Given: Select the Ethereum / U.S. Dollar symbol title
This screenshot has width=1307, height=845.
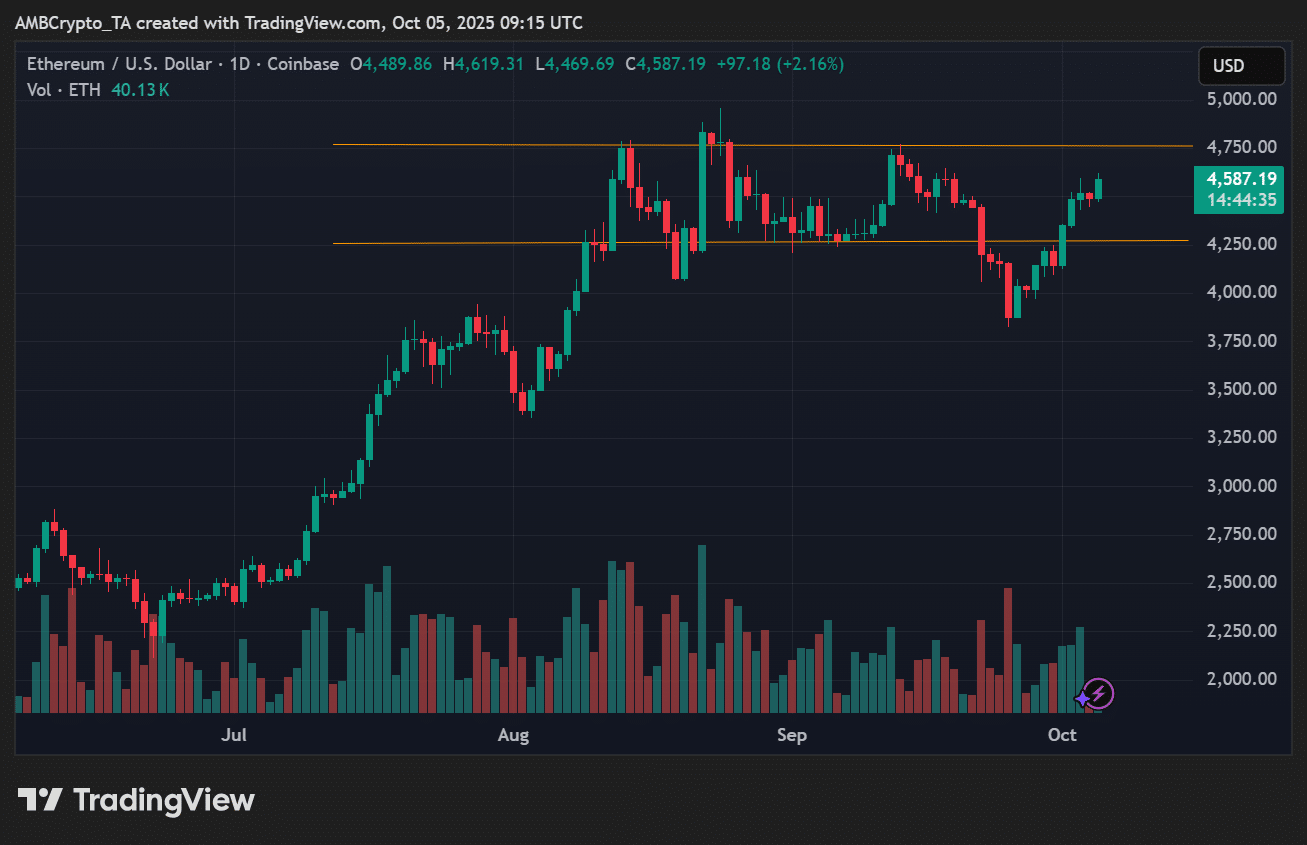Looking at the screenshot, I should pyautogui.click(x=118, y=64).
